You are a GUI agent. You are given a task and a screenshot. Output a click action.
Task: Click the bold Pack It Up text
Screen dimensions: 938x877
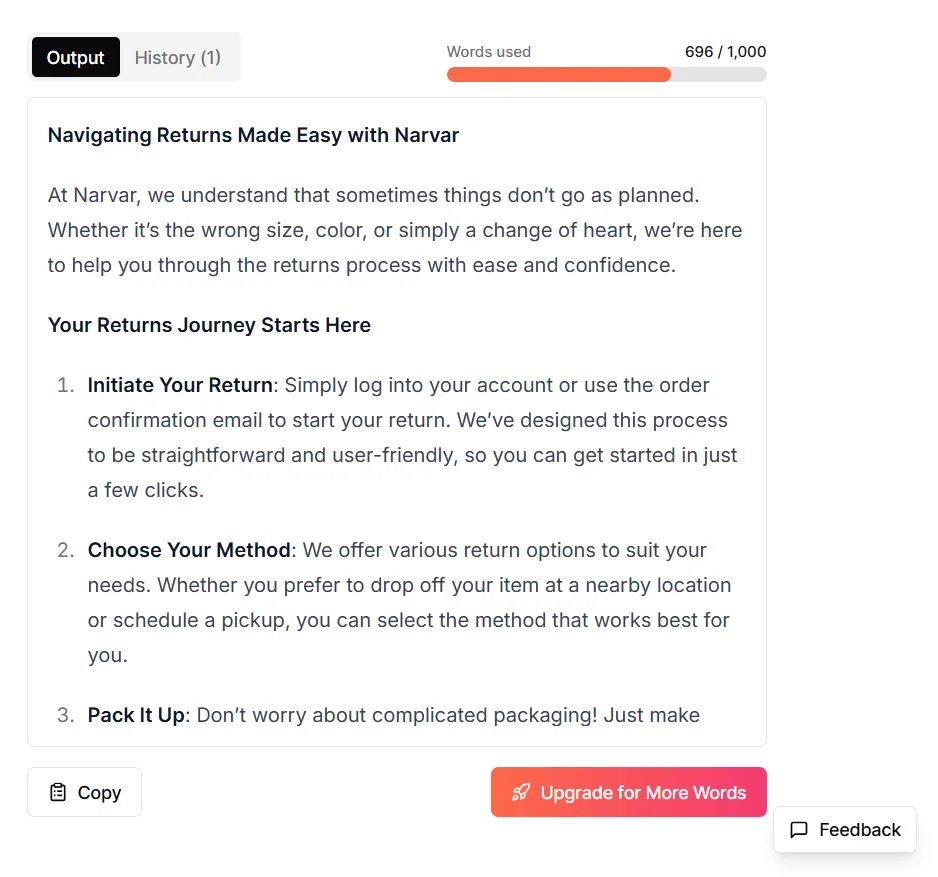(136, 715)
